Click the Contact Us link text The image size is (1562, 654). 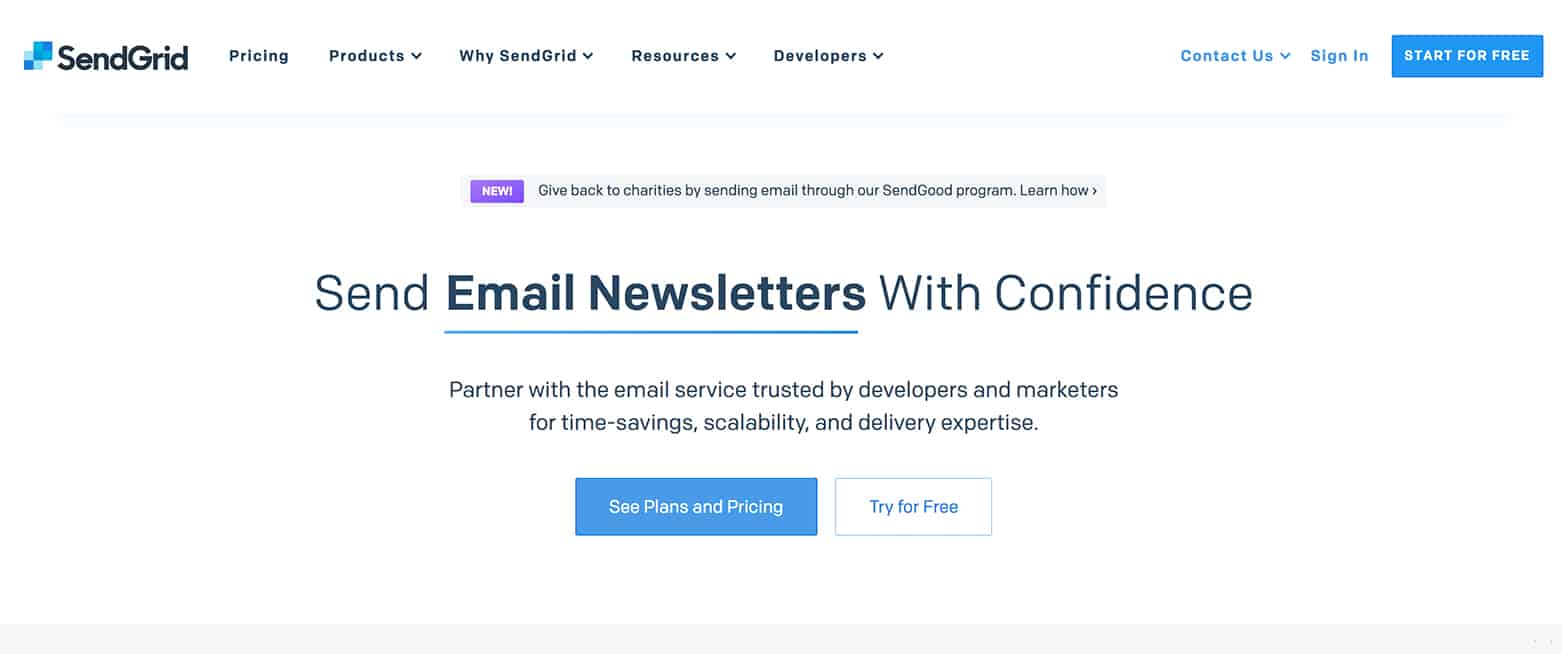[x=1227, y=56]
